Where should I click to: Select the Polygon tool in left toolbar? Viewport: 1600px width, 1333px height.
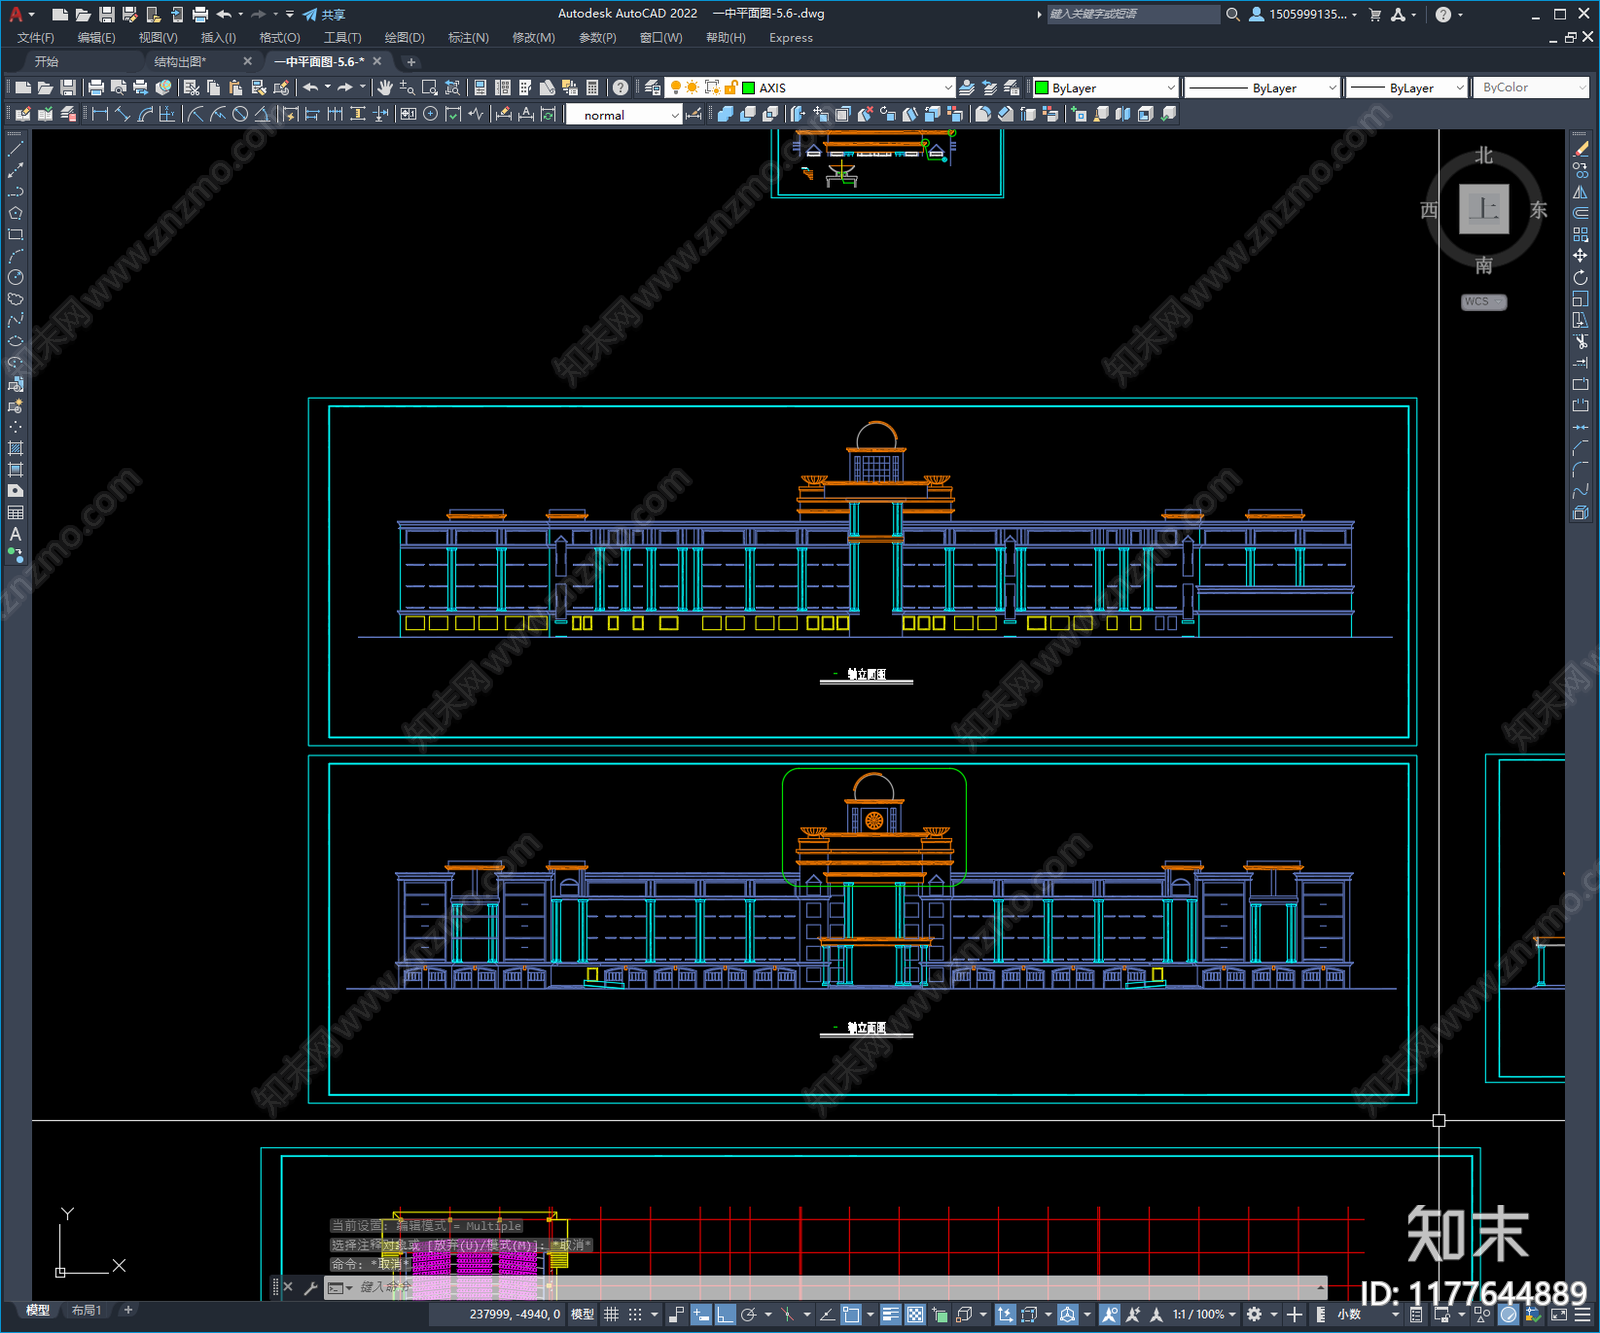click(15, 213)
